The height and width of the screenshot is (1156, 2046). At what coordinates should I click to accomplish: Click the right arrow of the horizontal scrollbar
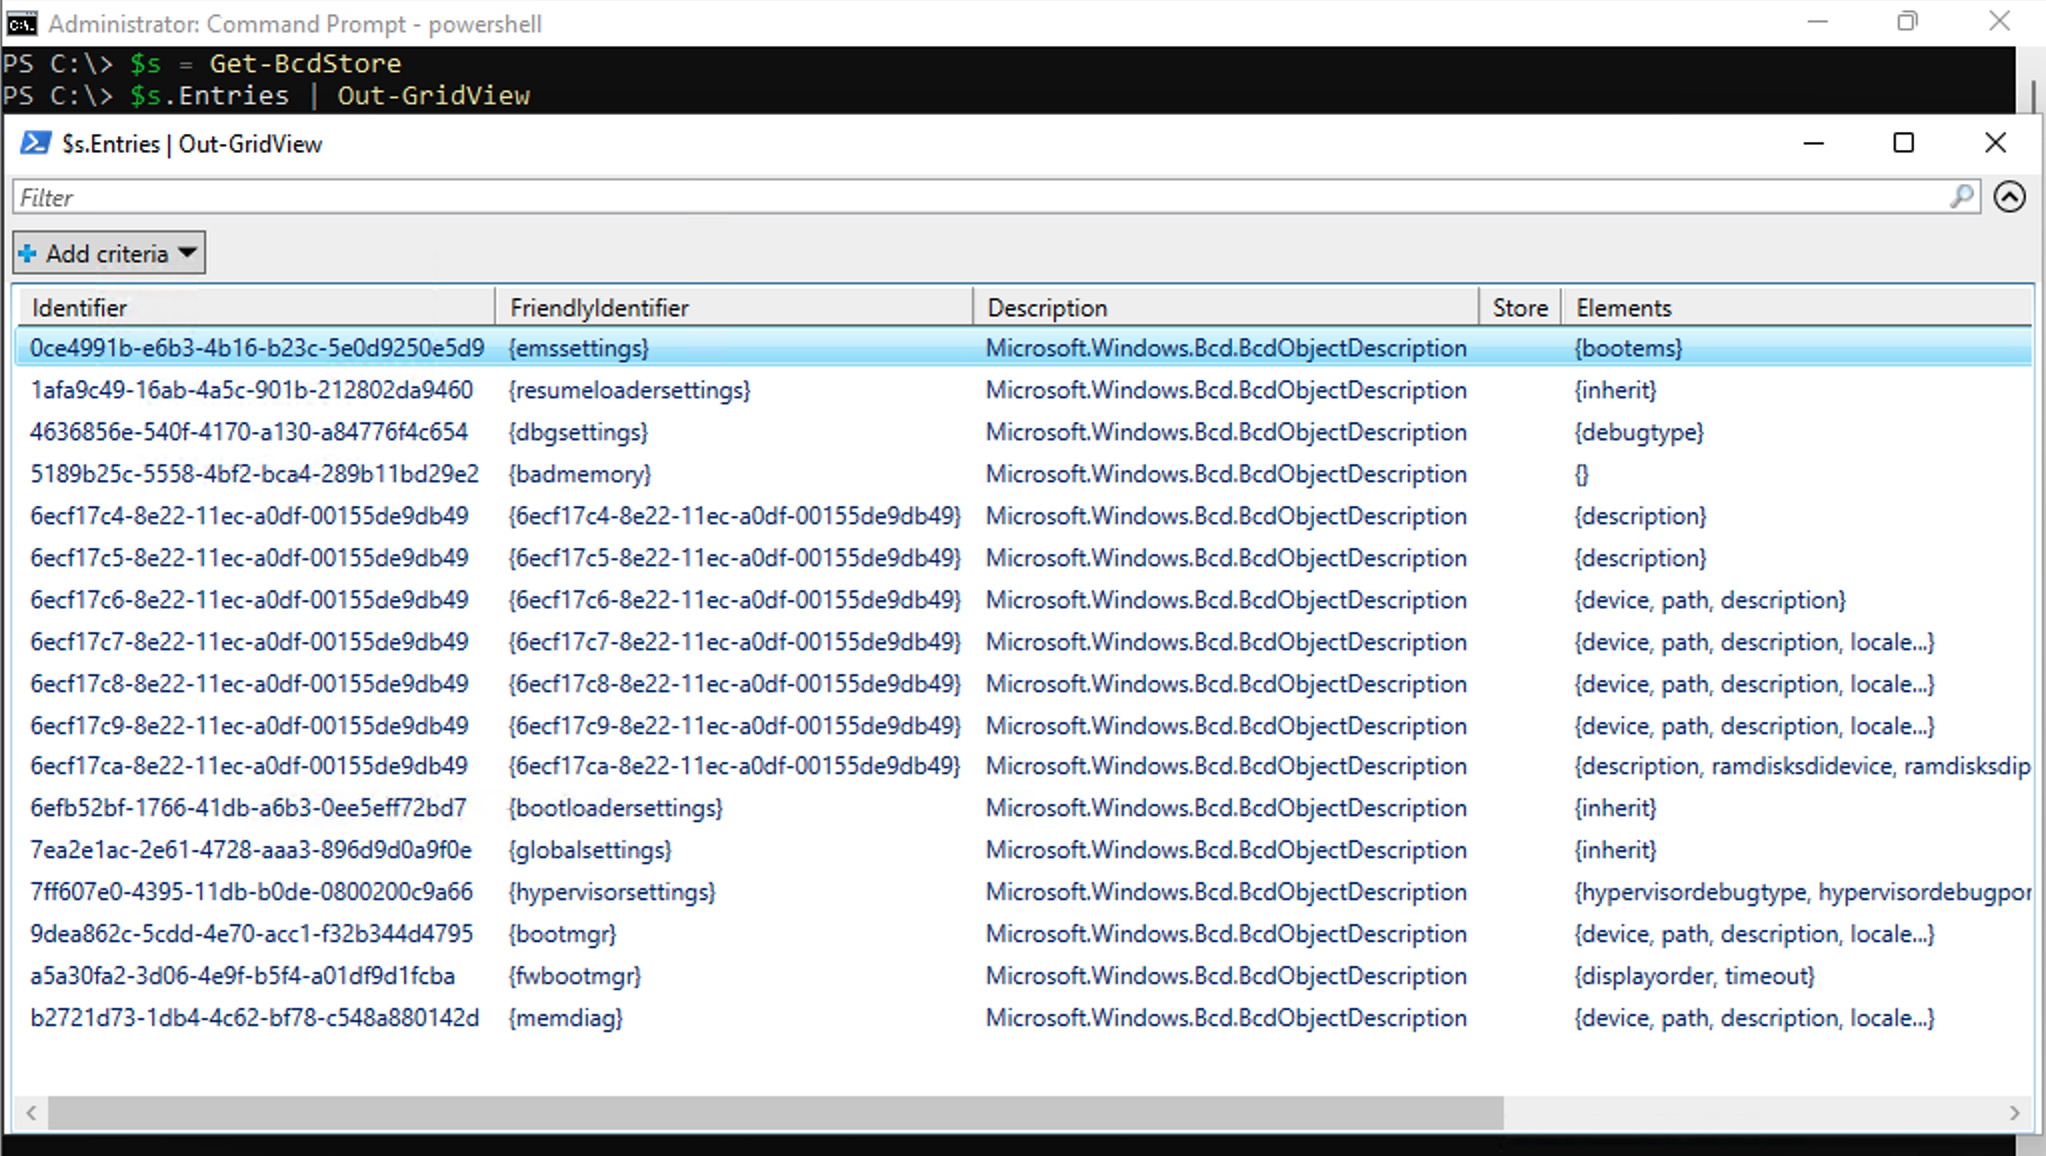(x=2014, y=1113)
